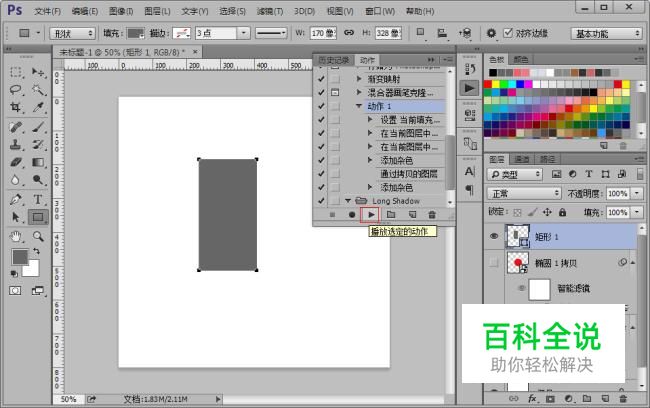Toggle lock all on layer
This screenshot has height=408, width=650.
tap(562, 212)
